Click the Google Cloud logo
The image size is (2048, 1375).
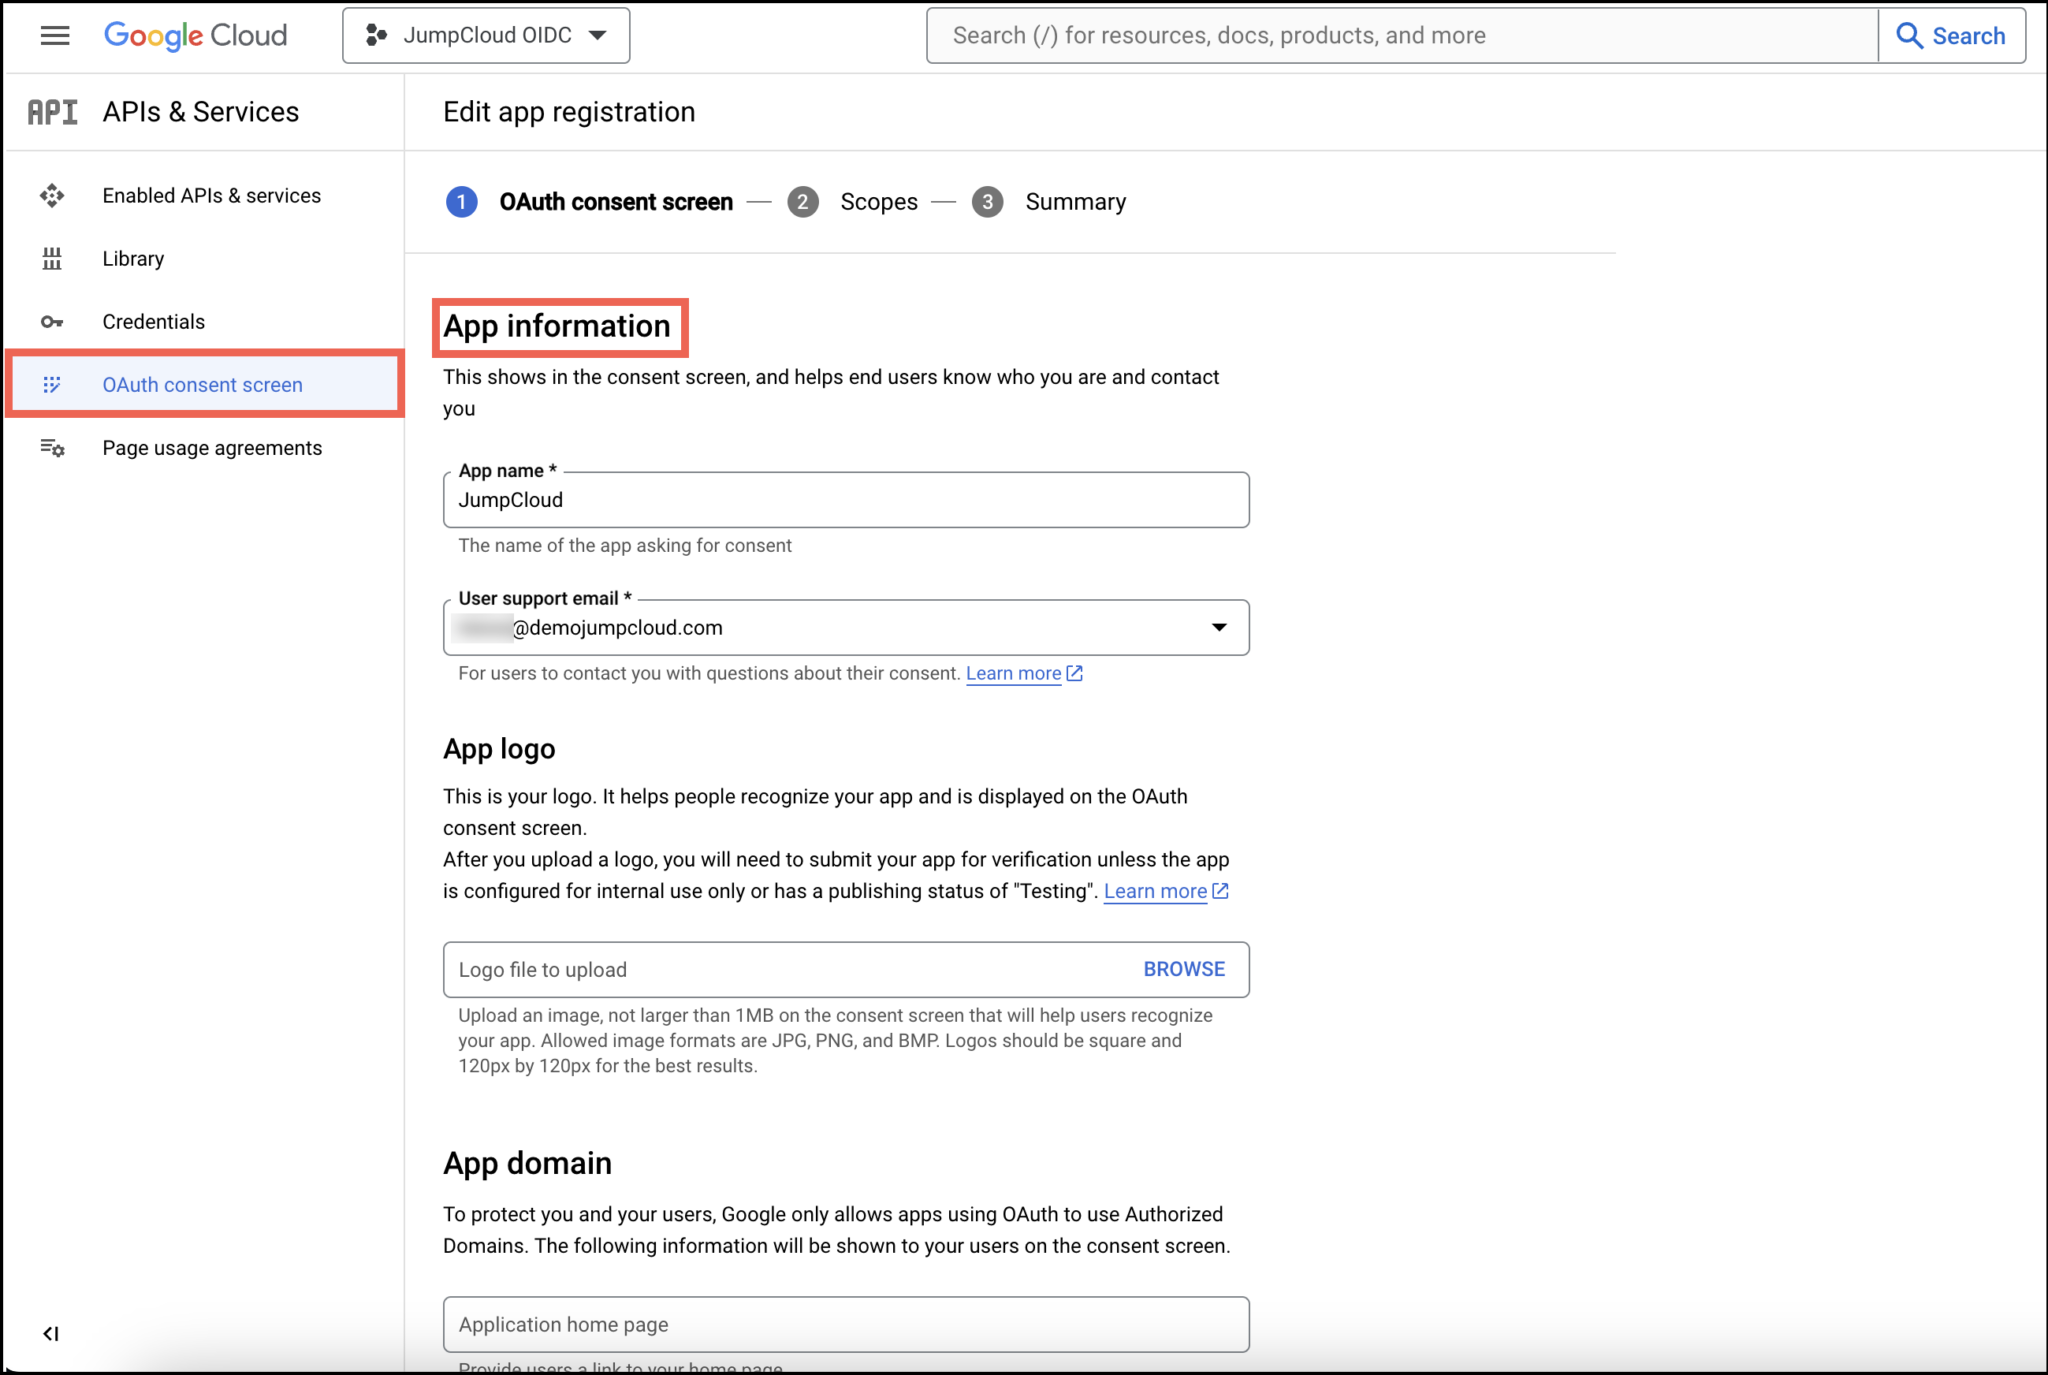pos(195,34)
